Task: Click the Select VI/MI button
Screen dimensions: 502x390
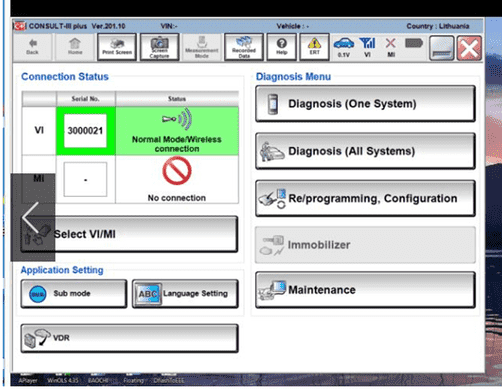Action: tap(129, 234)
